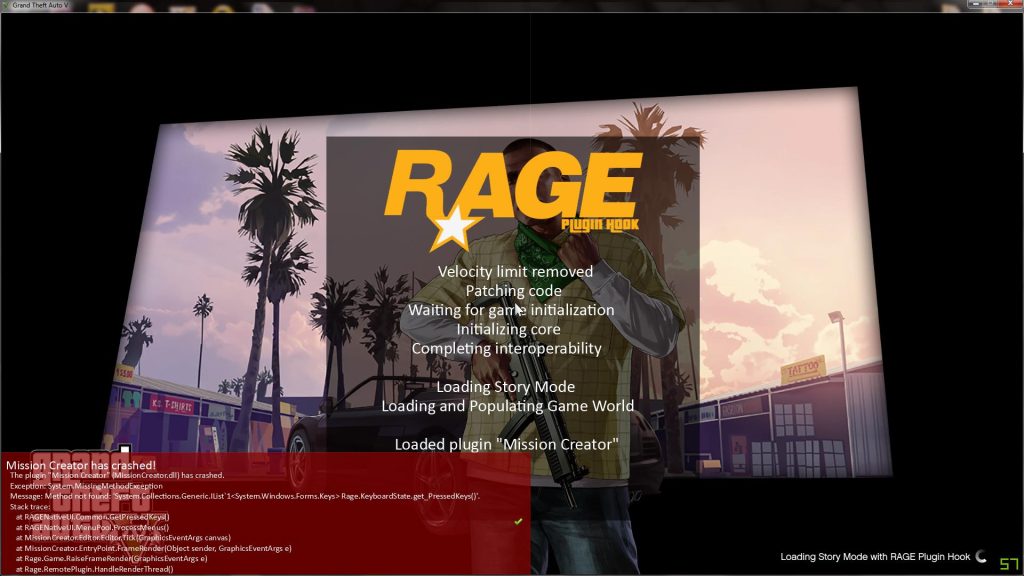The width and height of the screenshot is (1024, 576).
Task: Click the 'Velocity limit removed' loading message
Action: [x=517, y=271]
